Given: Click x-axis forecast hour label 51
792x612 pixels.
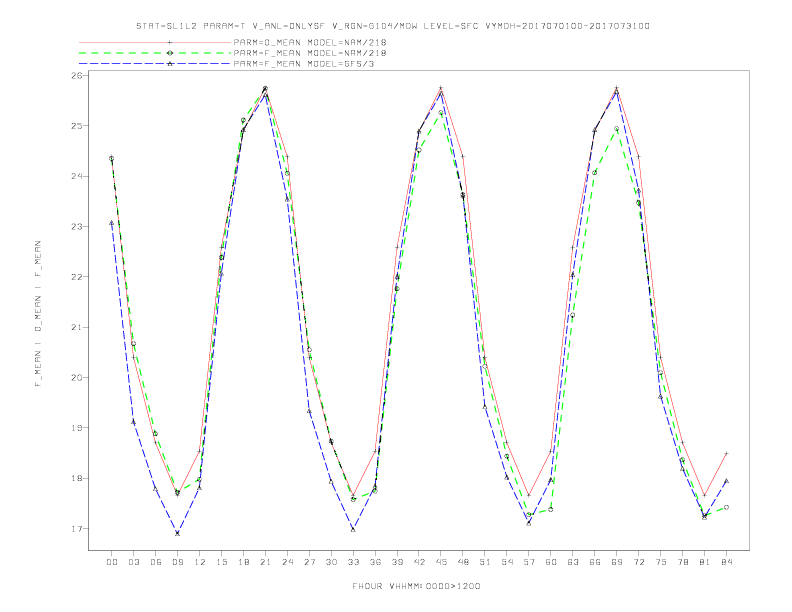Looking at the screenshot, I should [x=485, y=562].
